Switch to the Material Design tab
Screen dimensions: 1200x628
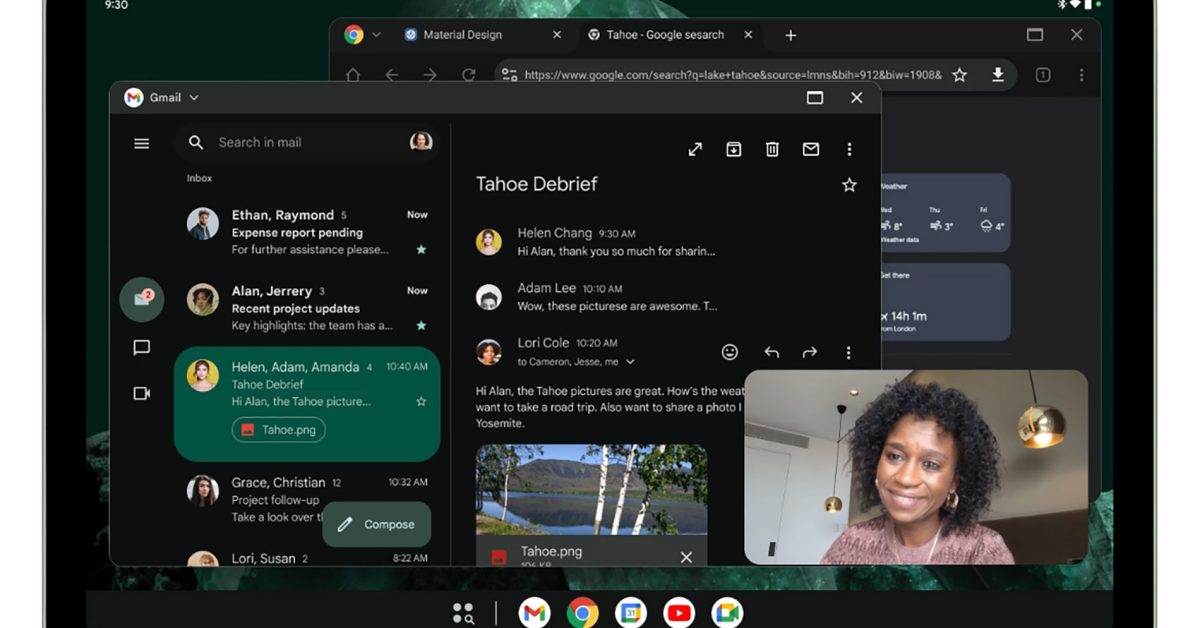point(462,35)
